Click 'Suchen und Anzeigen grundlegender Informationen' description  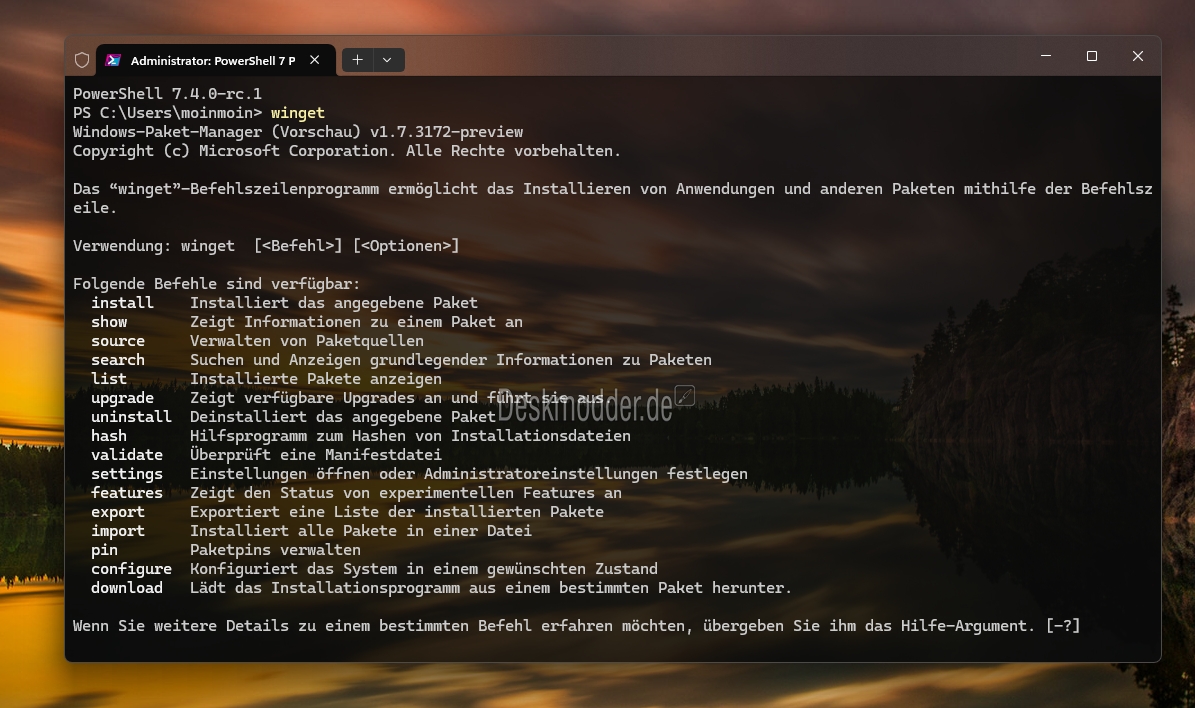pyautogui.click(x=450, y=360)
